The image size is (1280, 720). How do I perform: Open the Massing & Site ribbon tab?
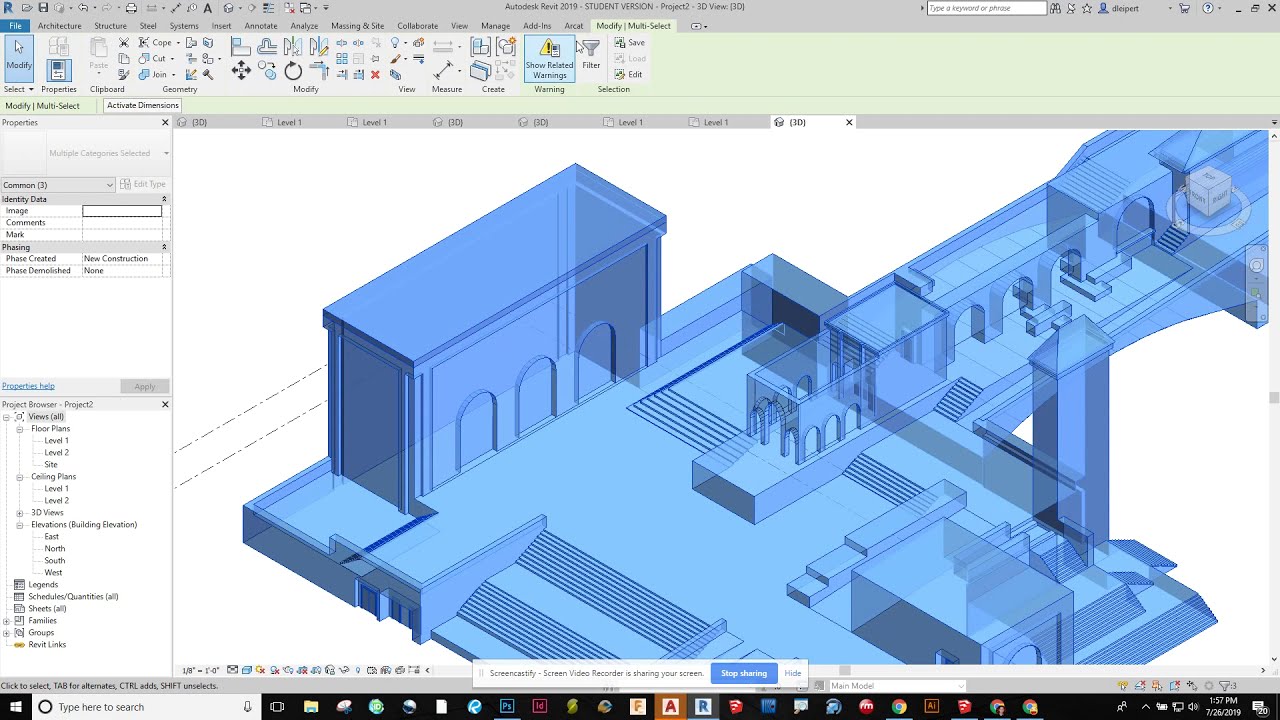pyautogui.click(x=358, y=26)
